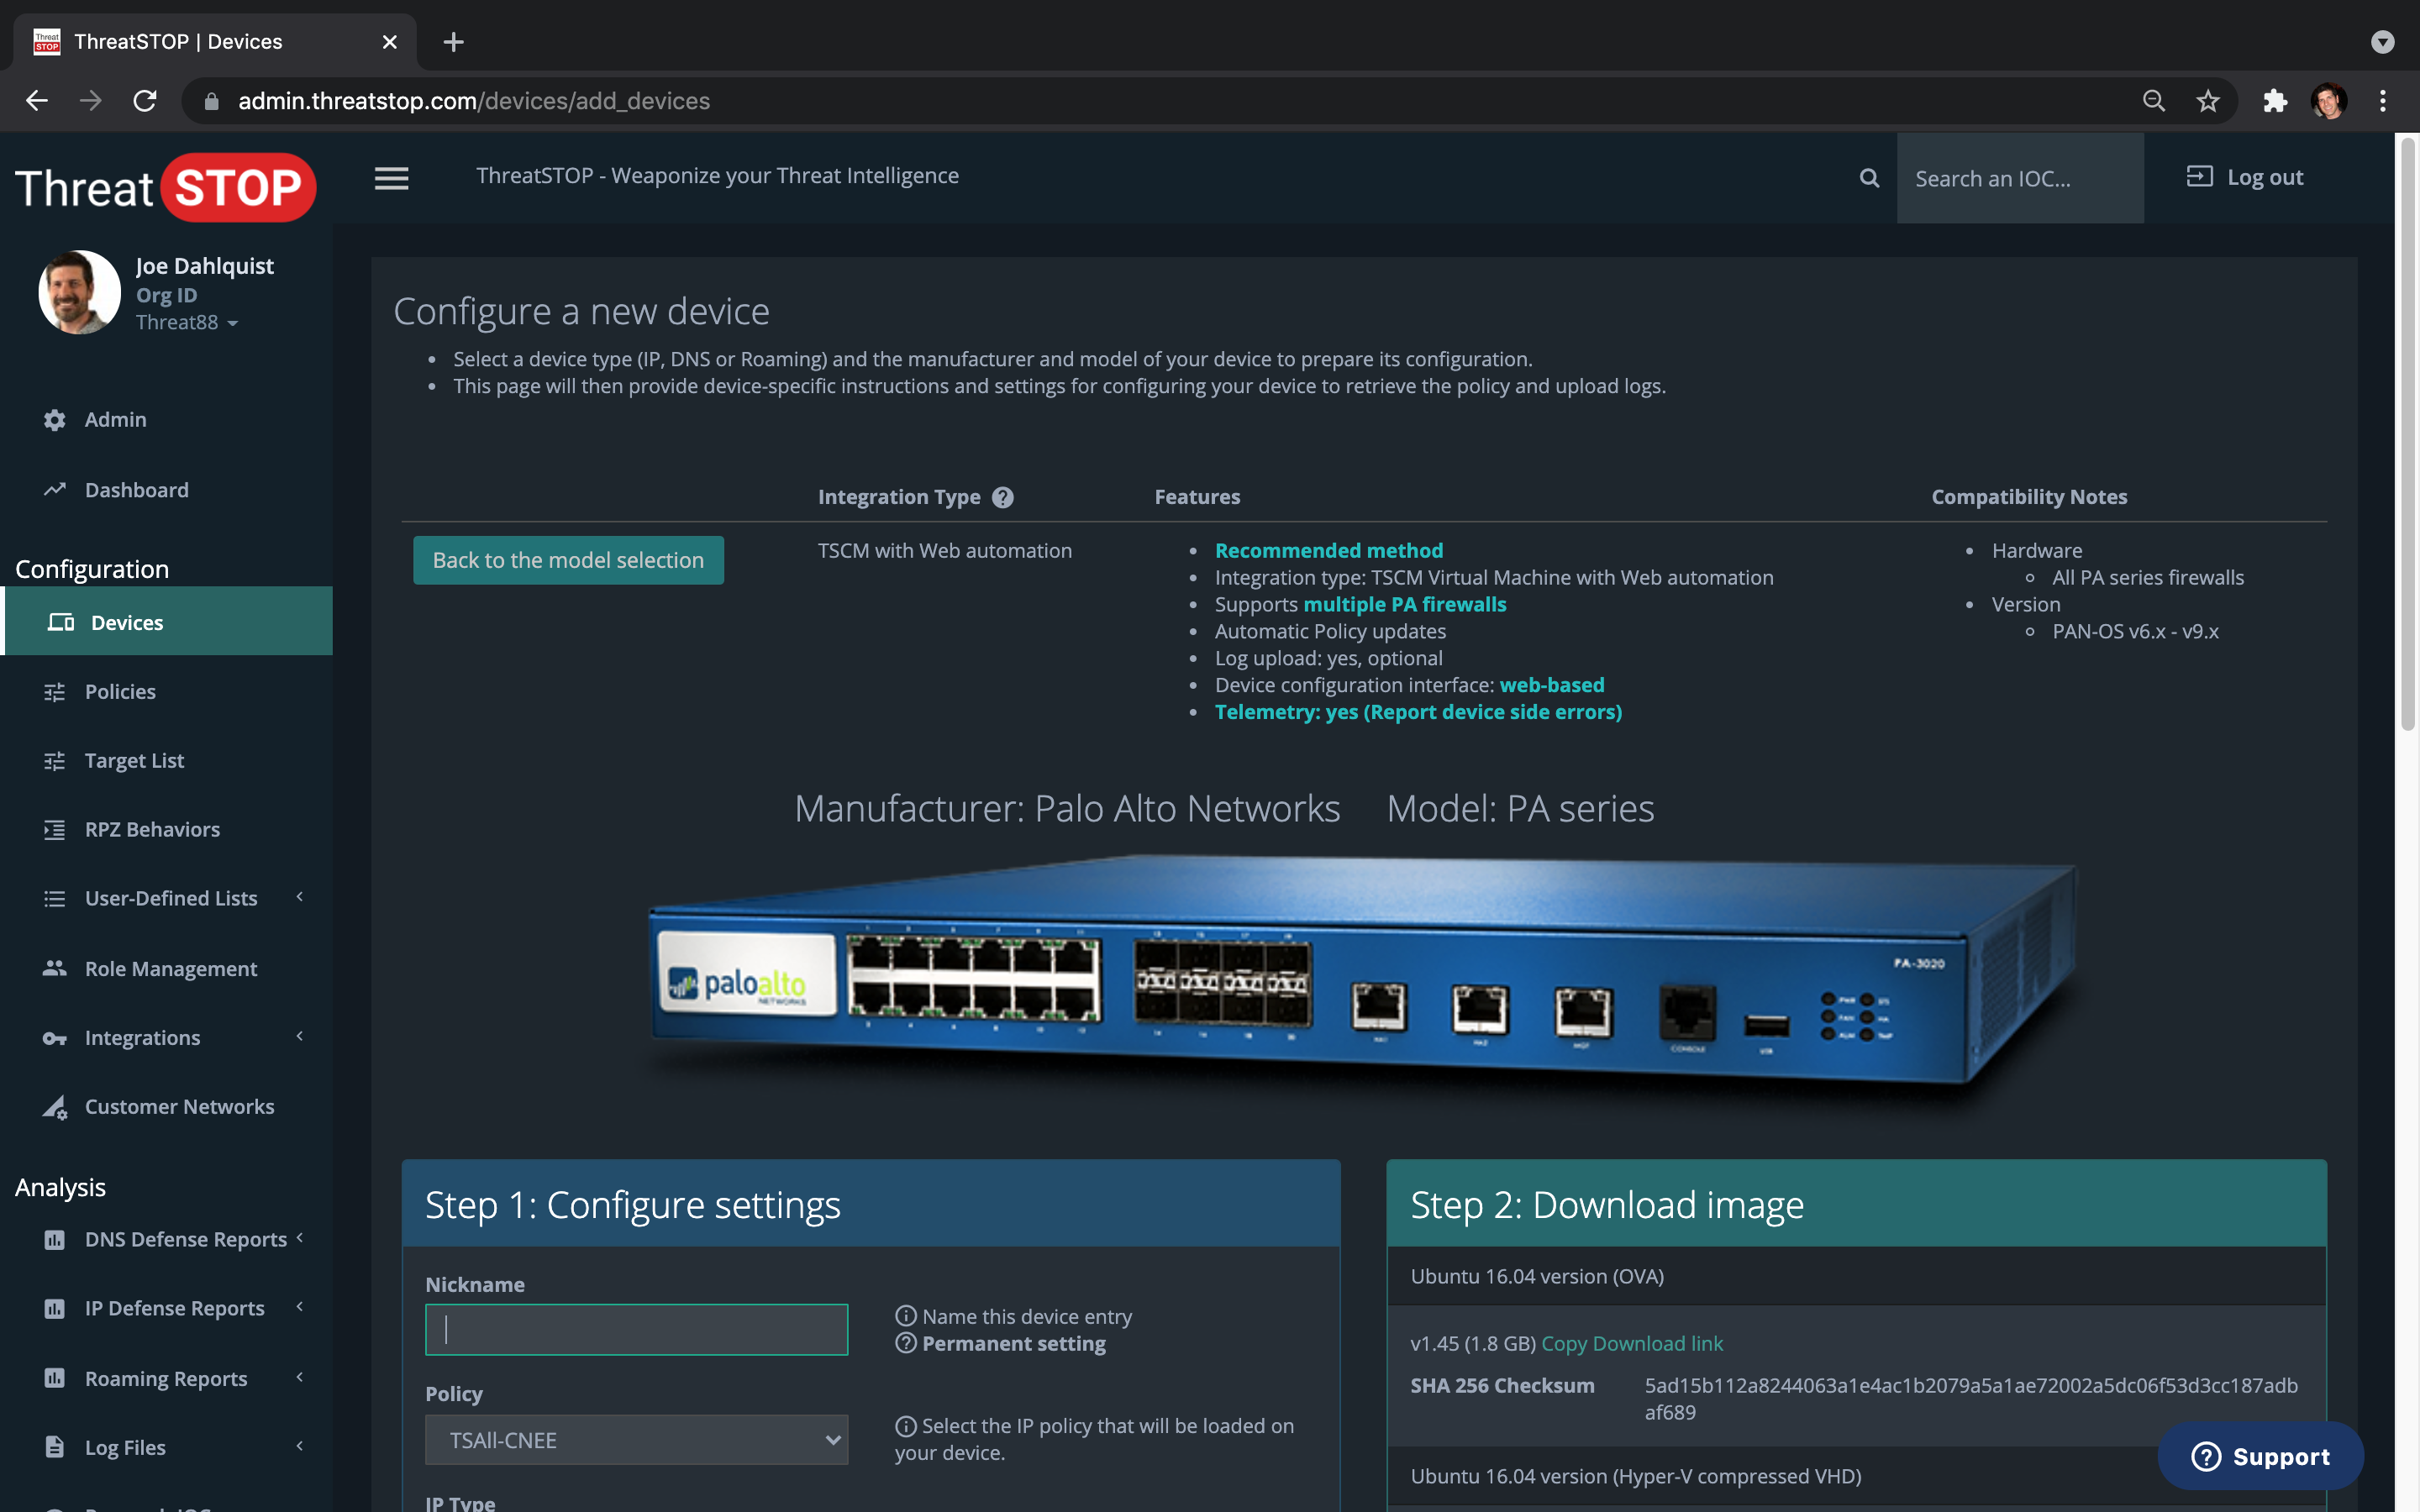Viewport: 2420px width, 1512px height.
Task: Click the browser zoom magnifier icon
Action: [x=2154, y=101]
